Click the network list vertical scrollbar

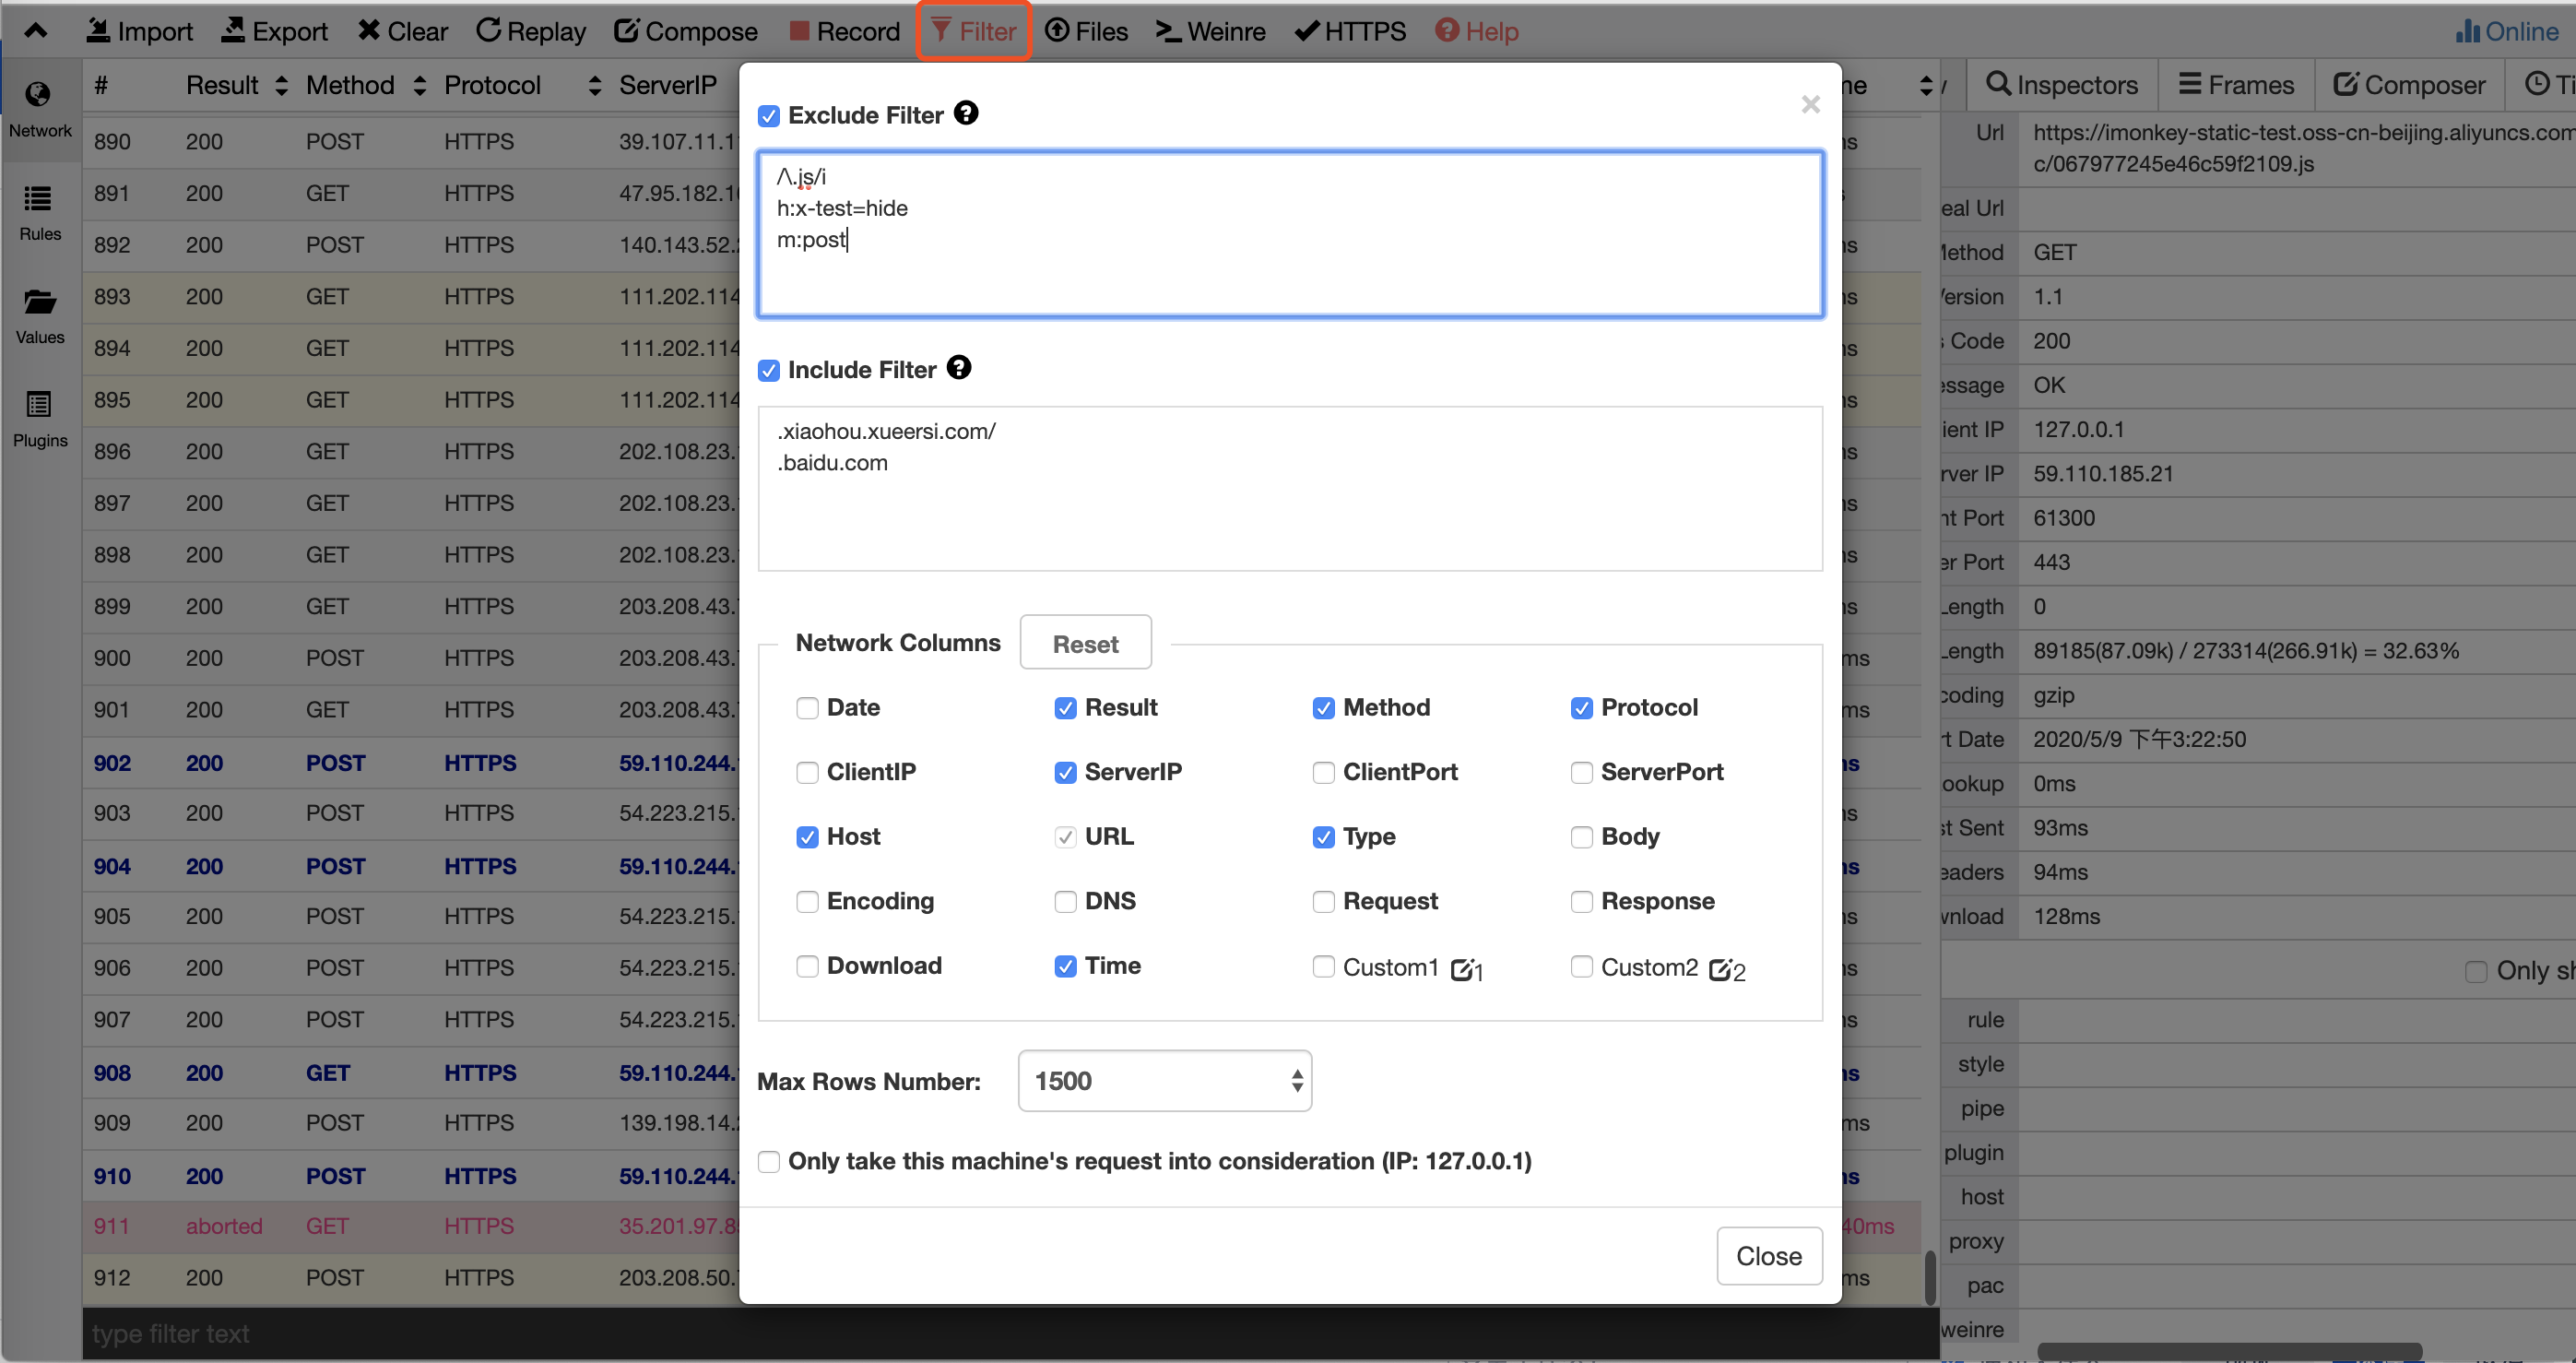coord(1930,1277)
